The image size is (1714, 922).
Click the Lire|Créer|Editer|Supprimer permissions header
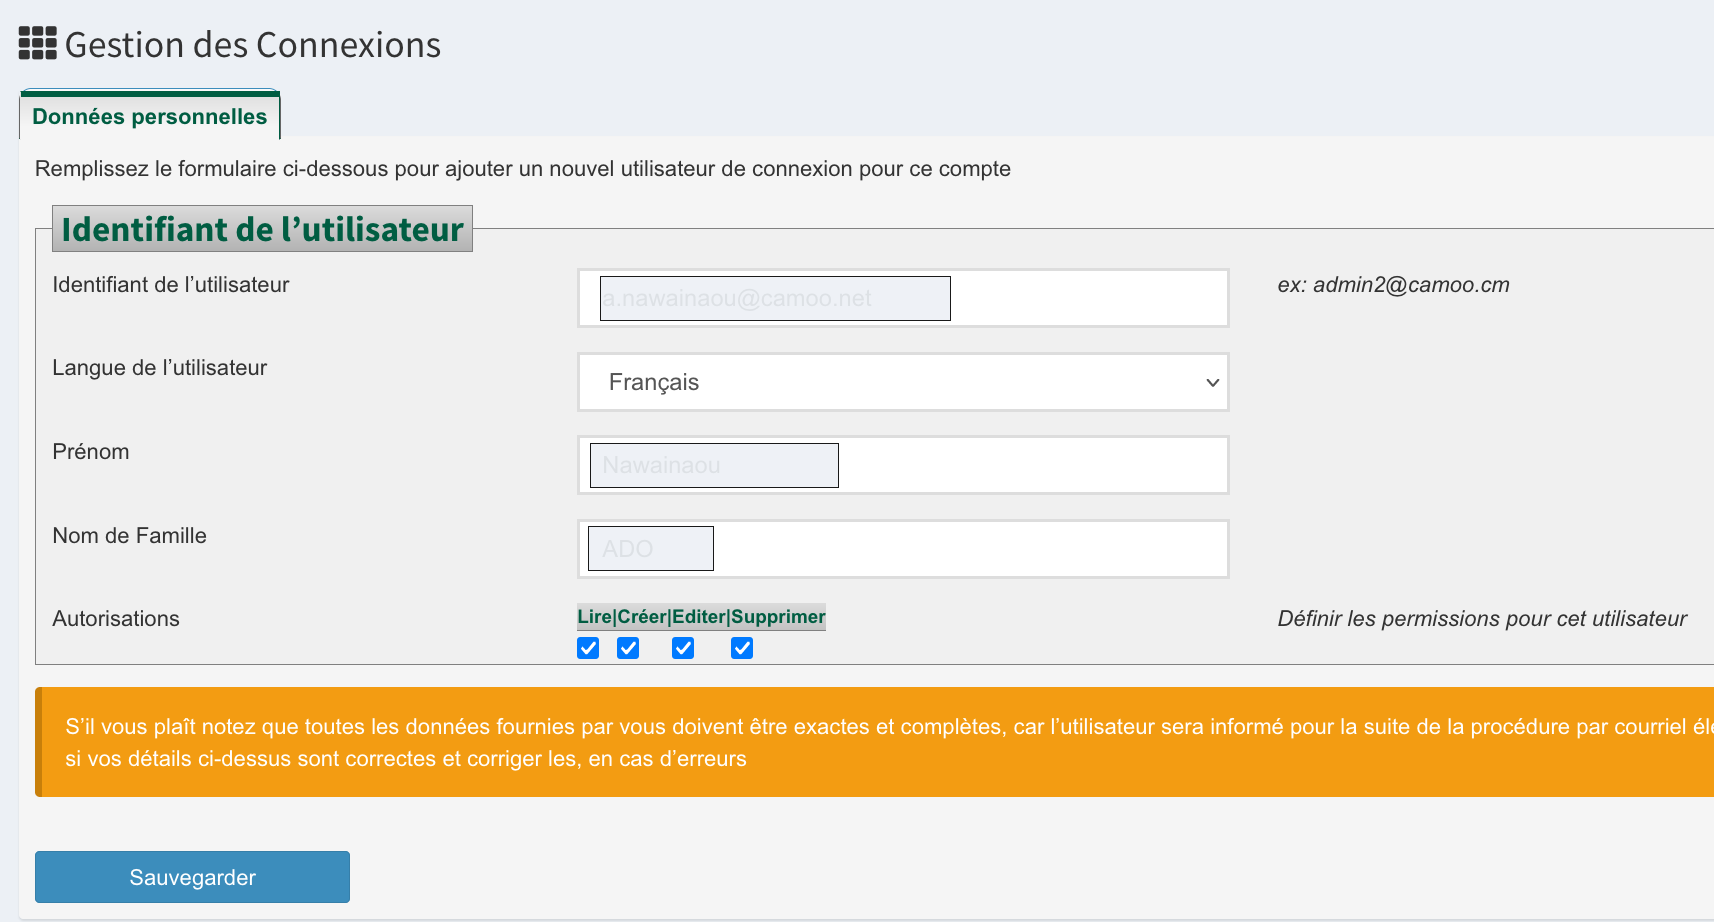point(701,617)
